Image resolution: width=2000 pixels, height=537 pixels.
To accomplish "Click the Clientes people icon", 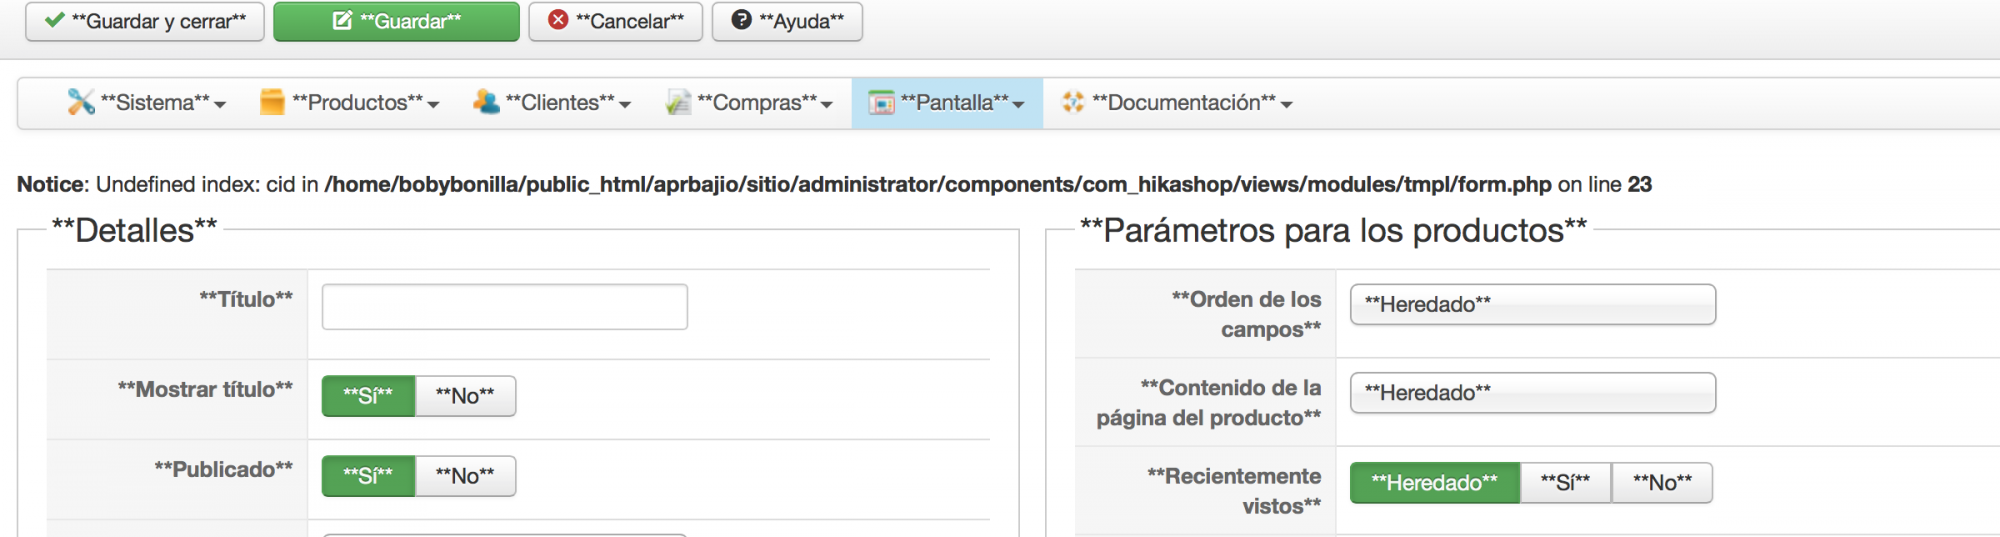I will (486, 102).
